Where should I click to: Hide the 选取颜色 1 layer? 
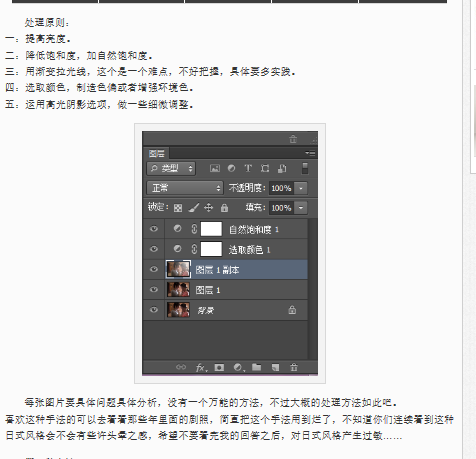tap(154, 249)
